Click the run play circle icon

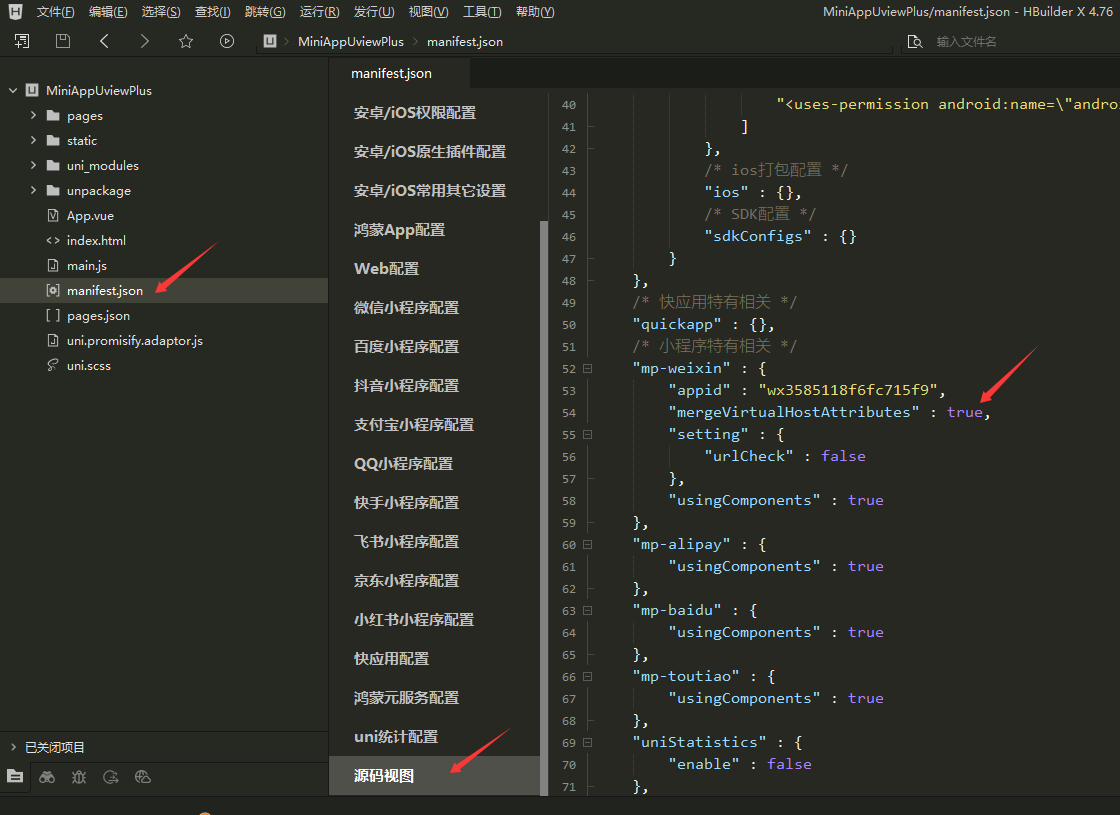coord(226,41)
